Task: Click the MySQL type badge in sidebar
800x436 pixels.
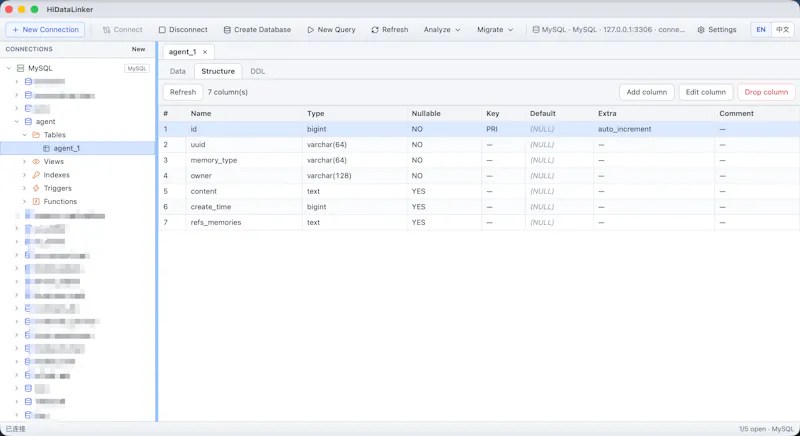Action: click(137, 68)
